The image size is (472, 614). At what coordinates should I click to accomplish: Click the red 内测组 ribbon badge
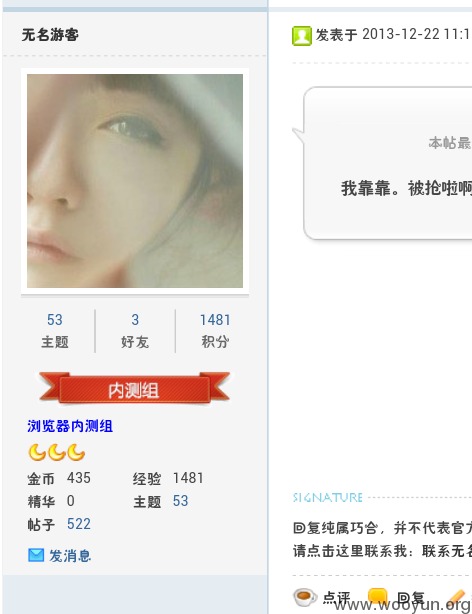tap(134, 388)
